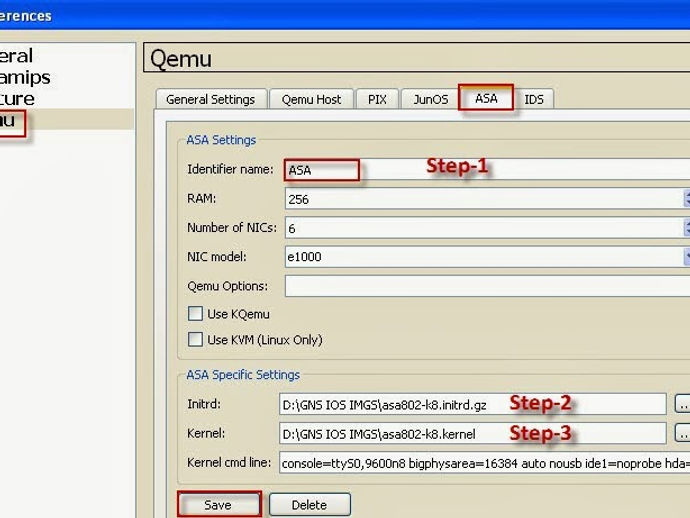690x518 pixels.
Task: Click the Kernel cmd line field
Action: 484,463
